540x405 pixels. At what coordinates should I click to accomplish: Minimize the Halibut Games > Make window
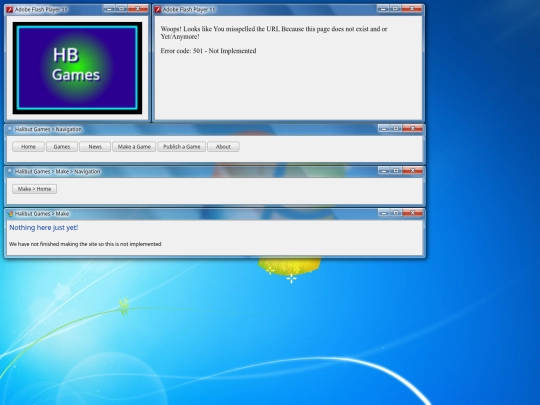coord(384,213)
